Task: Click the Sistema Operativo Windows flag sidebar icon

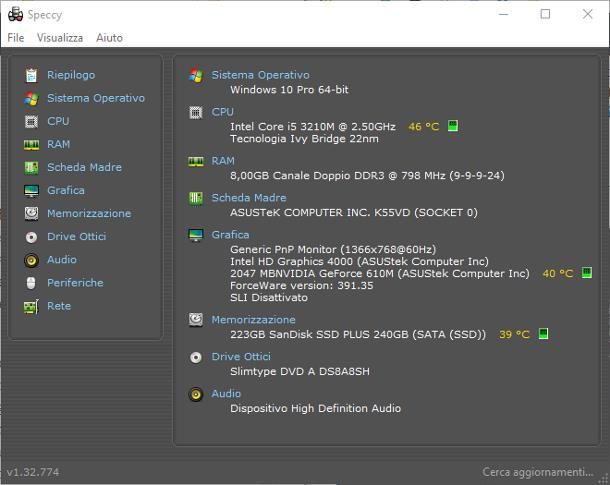Action: [x=31, y=98]
